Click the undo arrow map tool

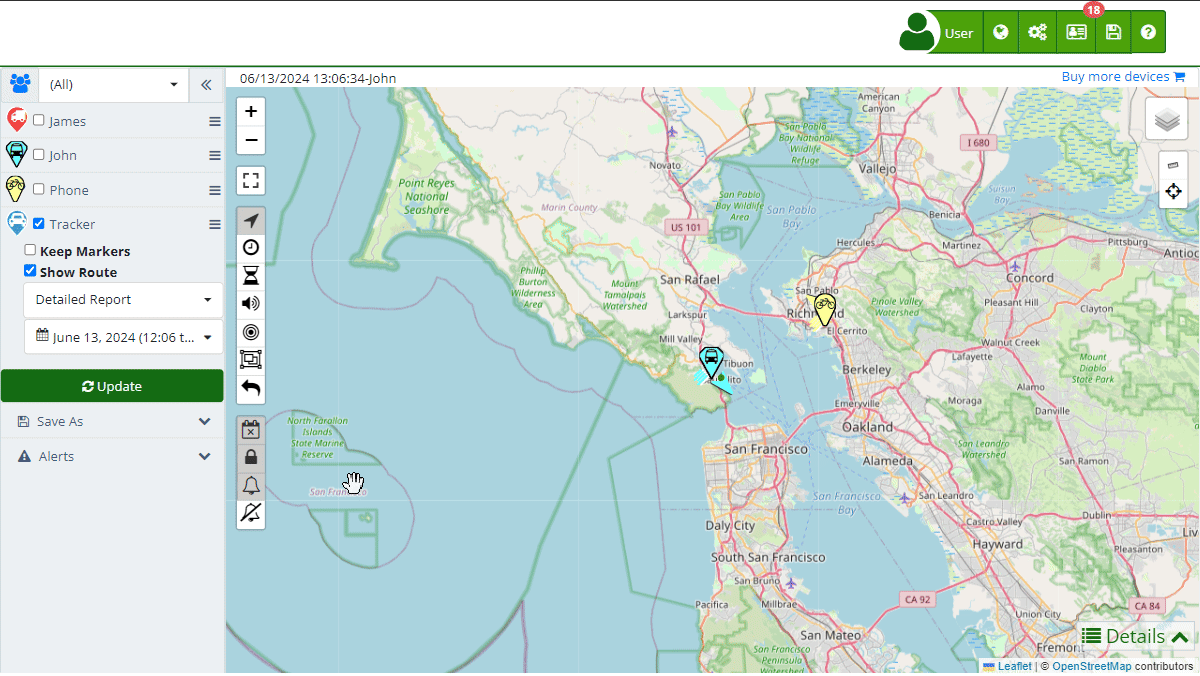coord(251,388)
